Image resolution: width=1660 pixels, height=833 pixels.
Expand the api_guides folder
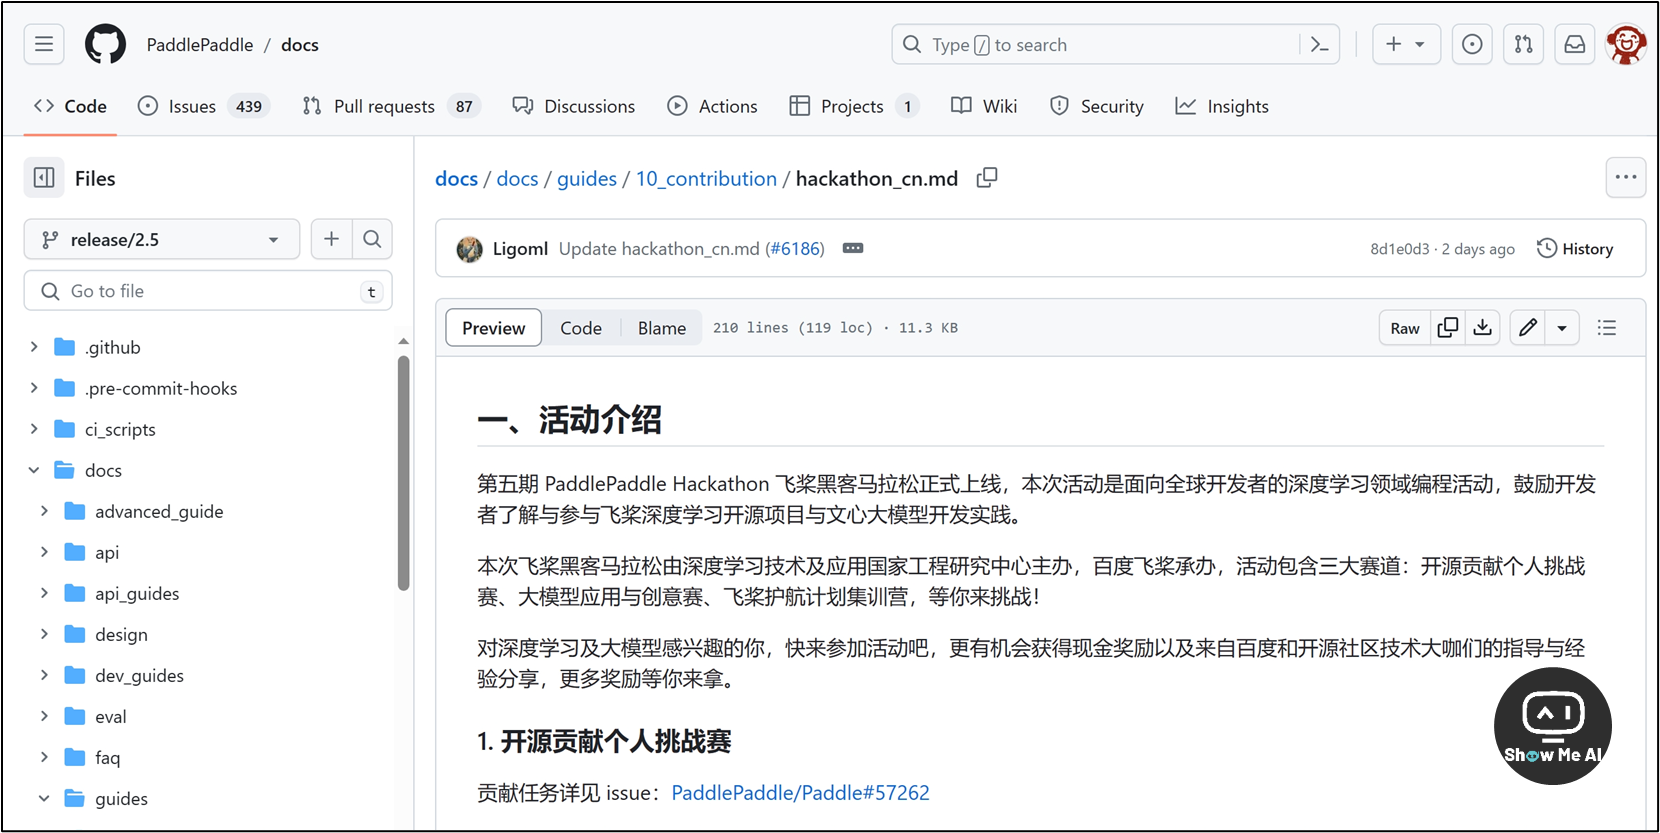[x=44, y=593]
